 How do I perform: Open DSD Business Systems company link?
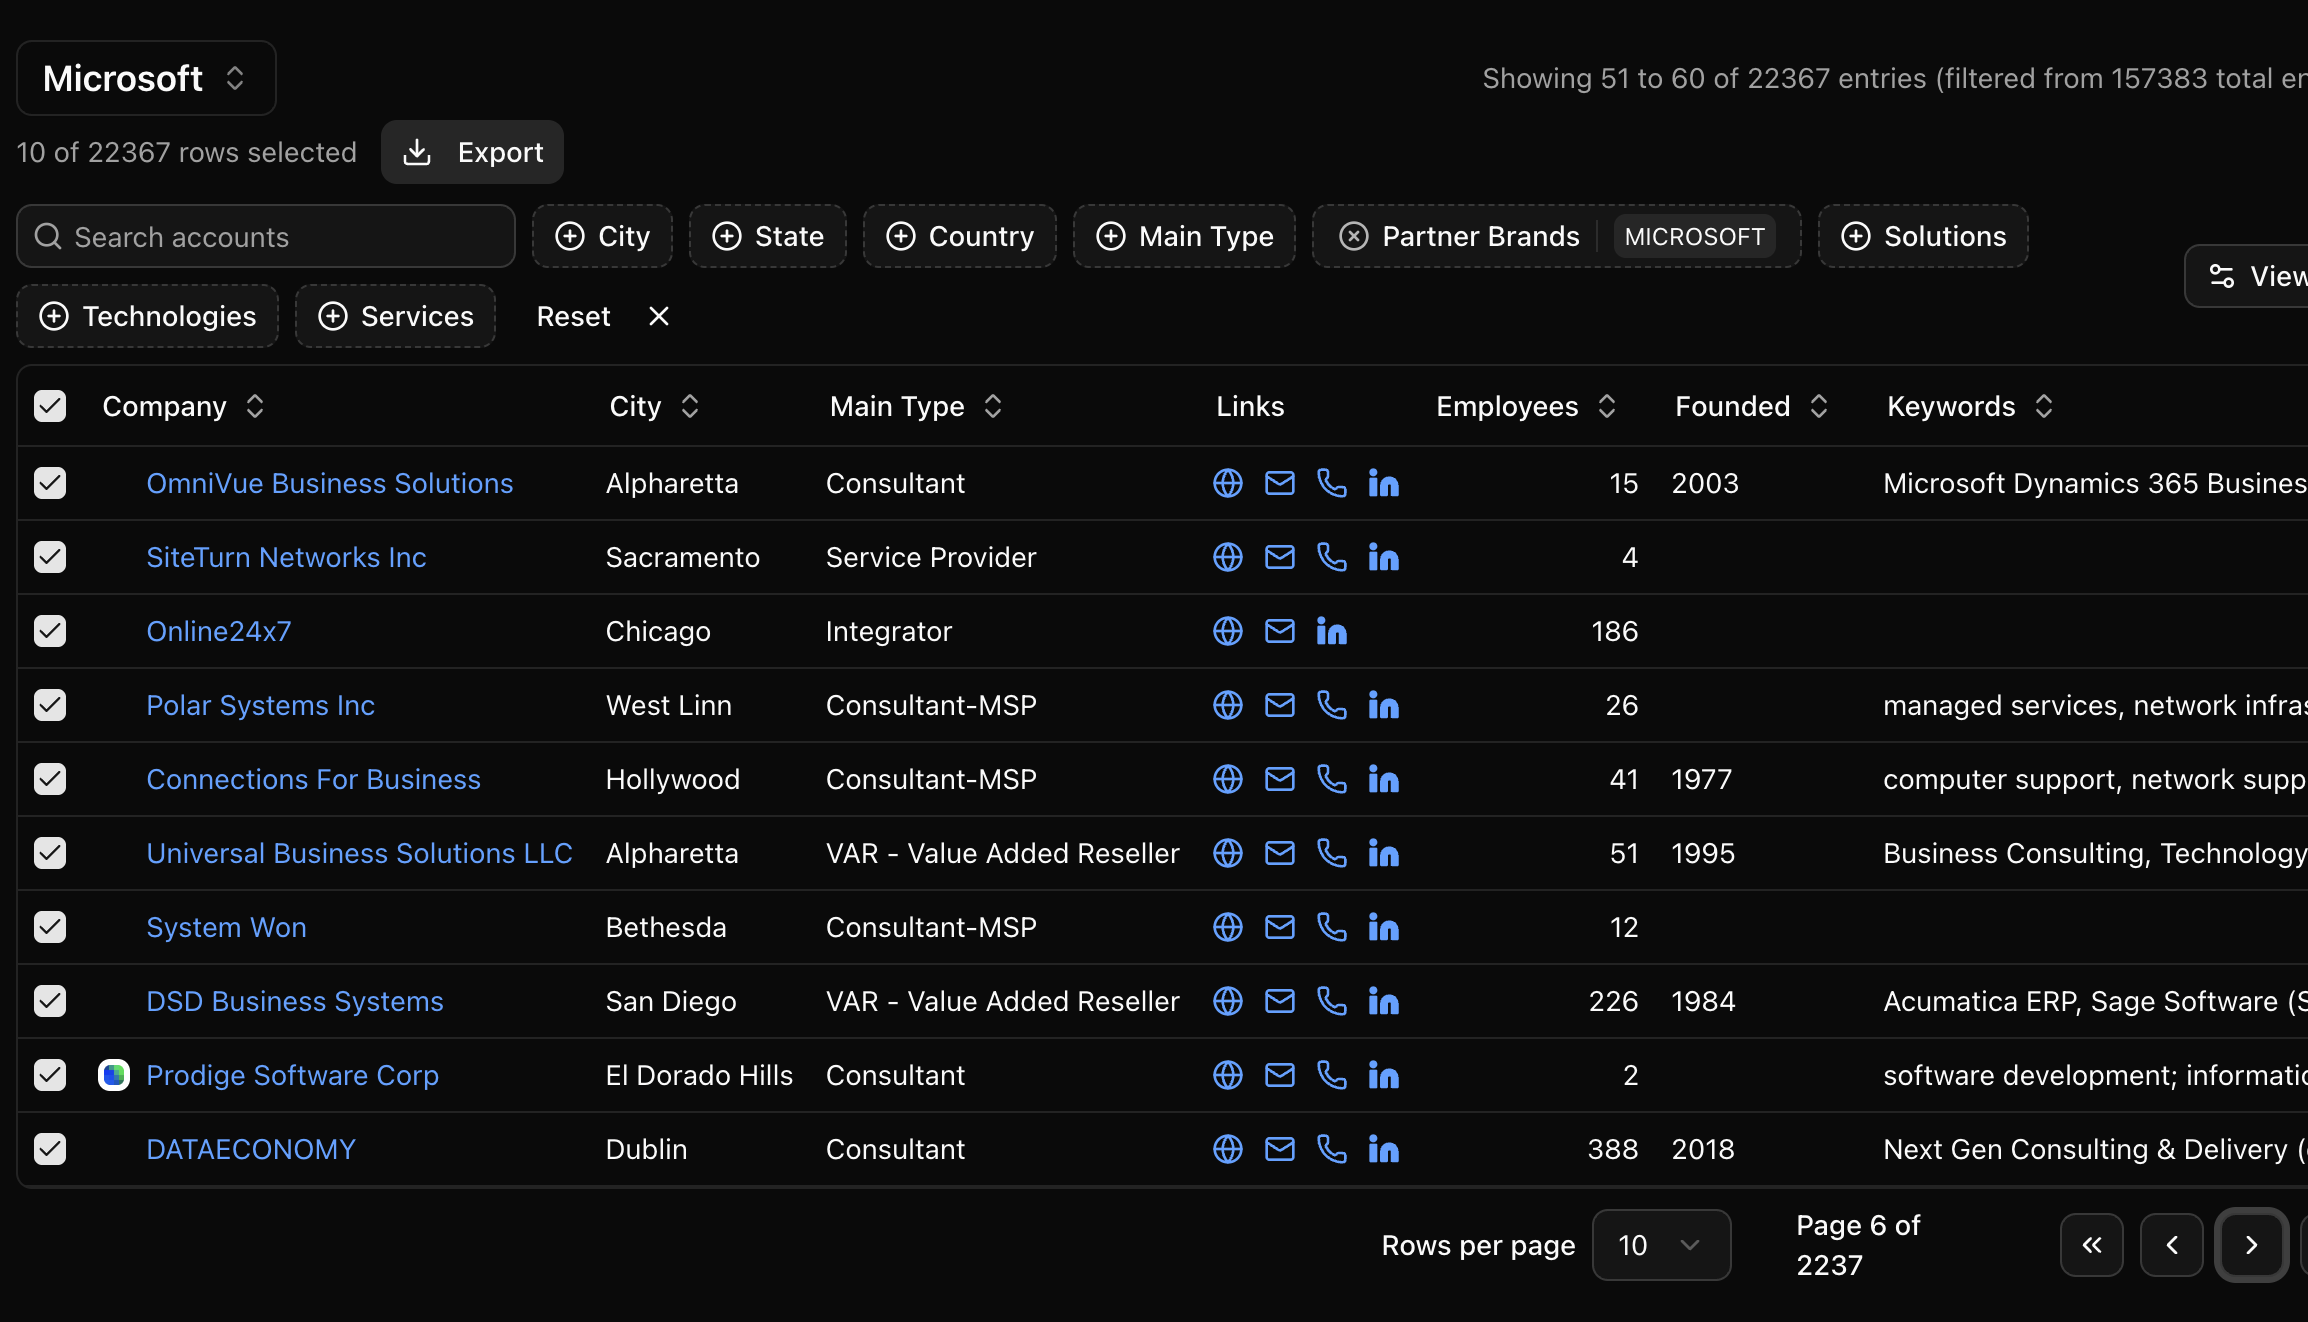pyautogui.click(x=295, y=1001)
